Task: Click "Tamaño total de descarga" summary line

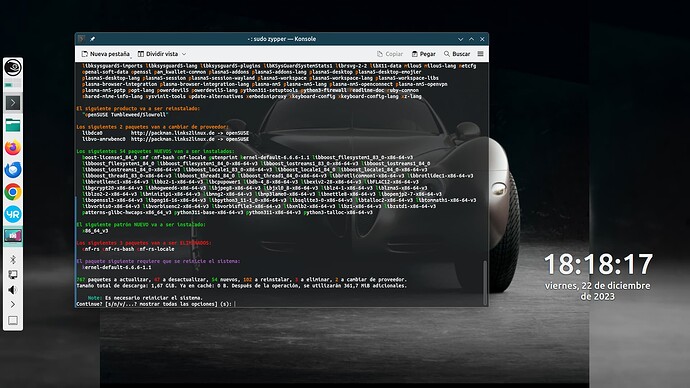Action: (242, 286)
